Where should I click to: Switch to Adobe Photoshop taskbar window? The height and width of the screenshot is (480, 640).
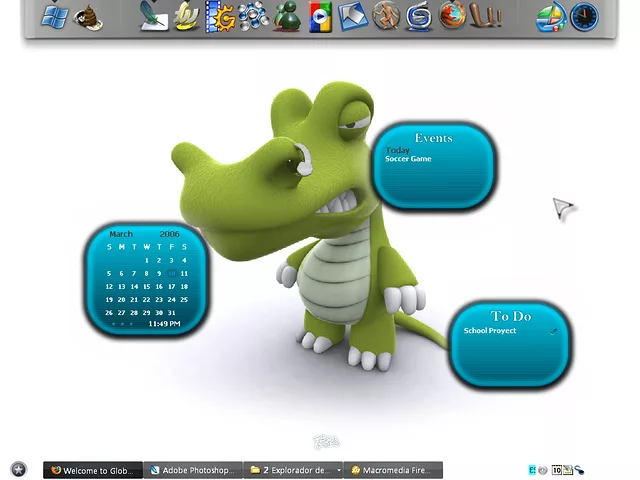point(193,470)
